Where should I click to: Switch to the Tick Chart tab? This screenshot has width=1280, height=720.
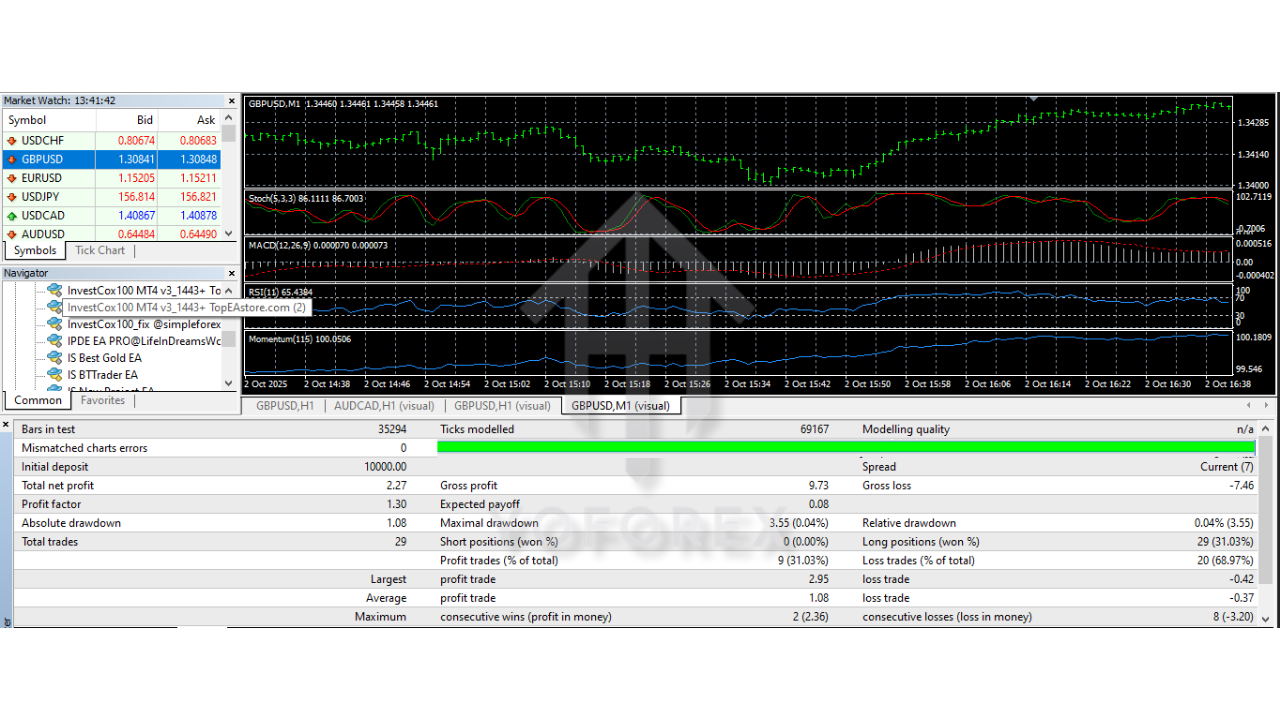(99, 250)
